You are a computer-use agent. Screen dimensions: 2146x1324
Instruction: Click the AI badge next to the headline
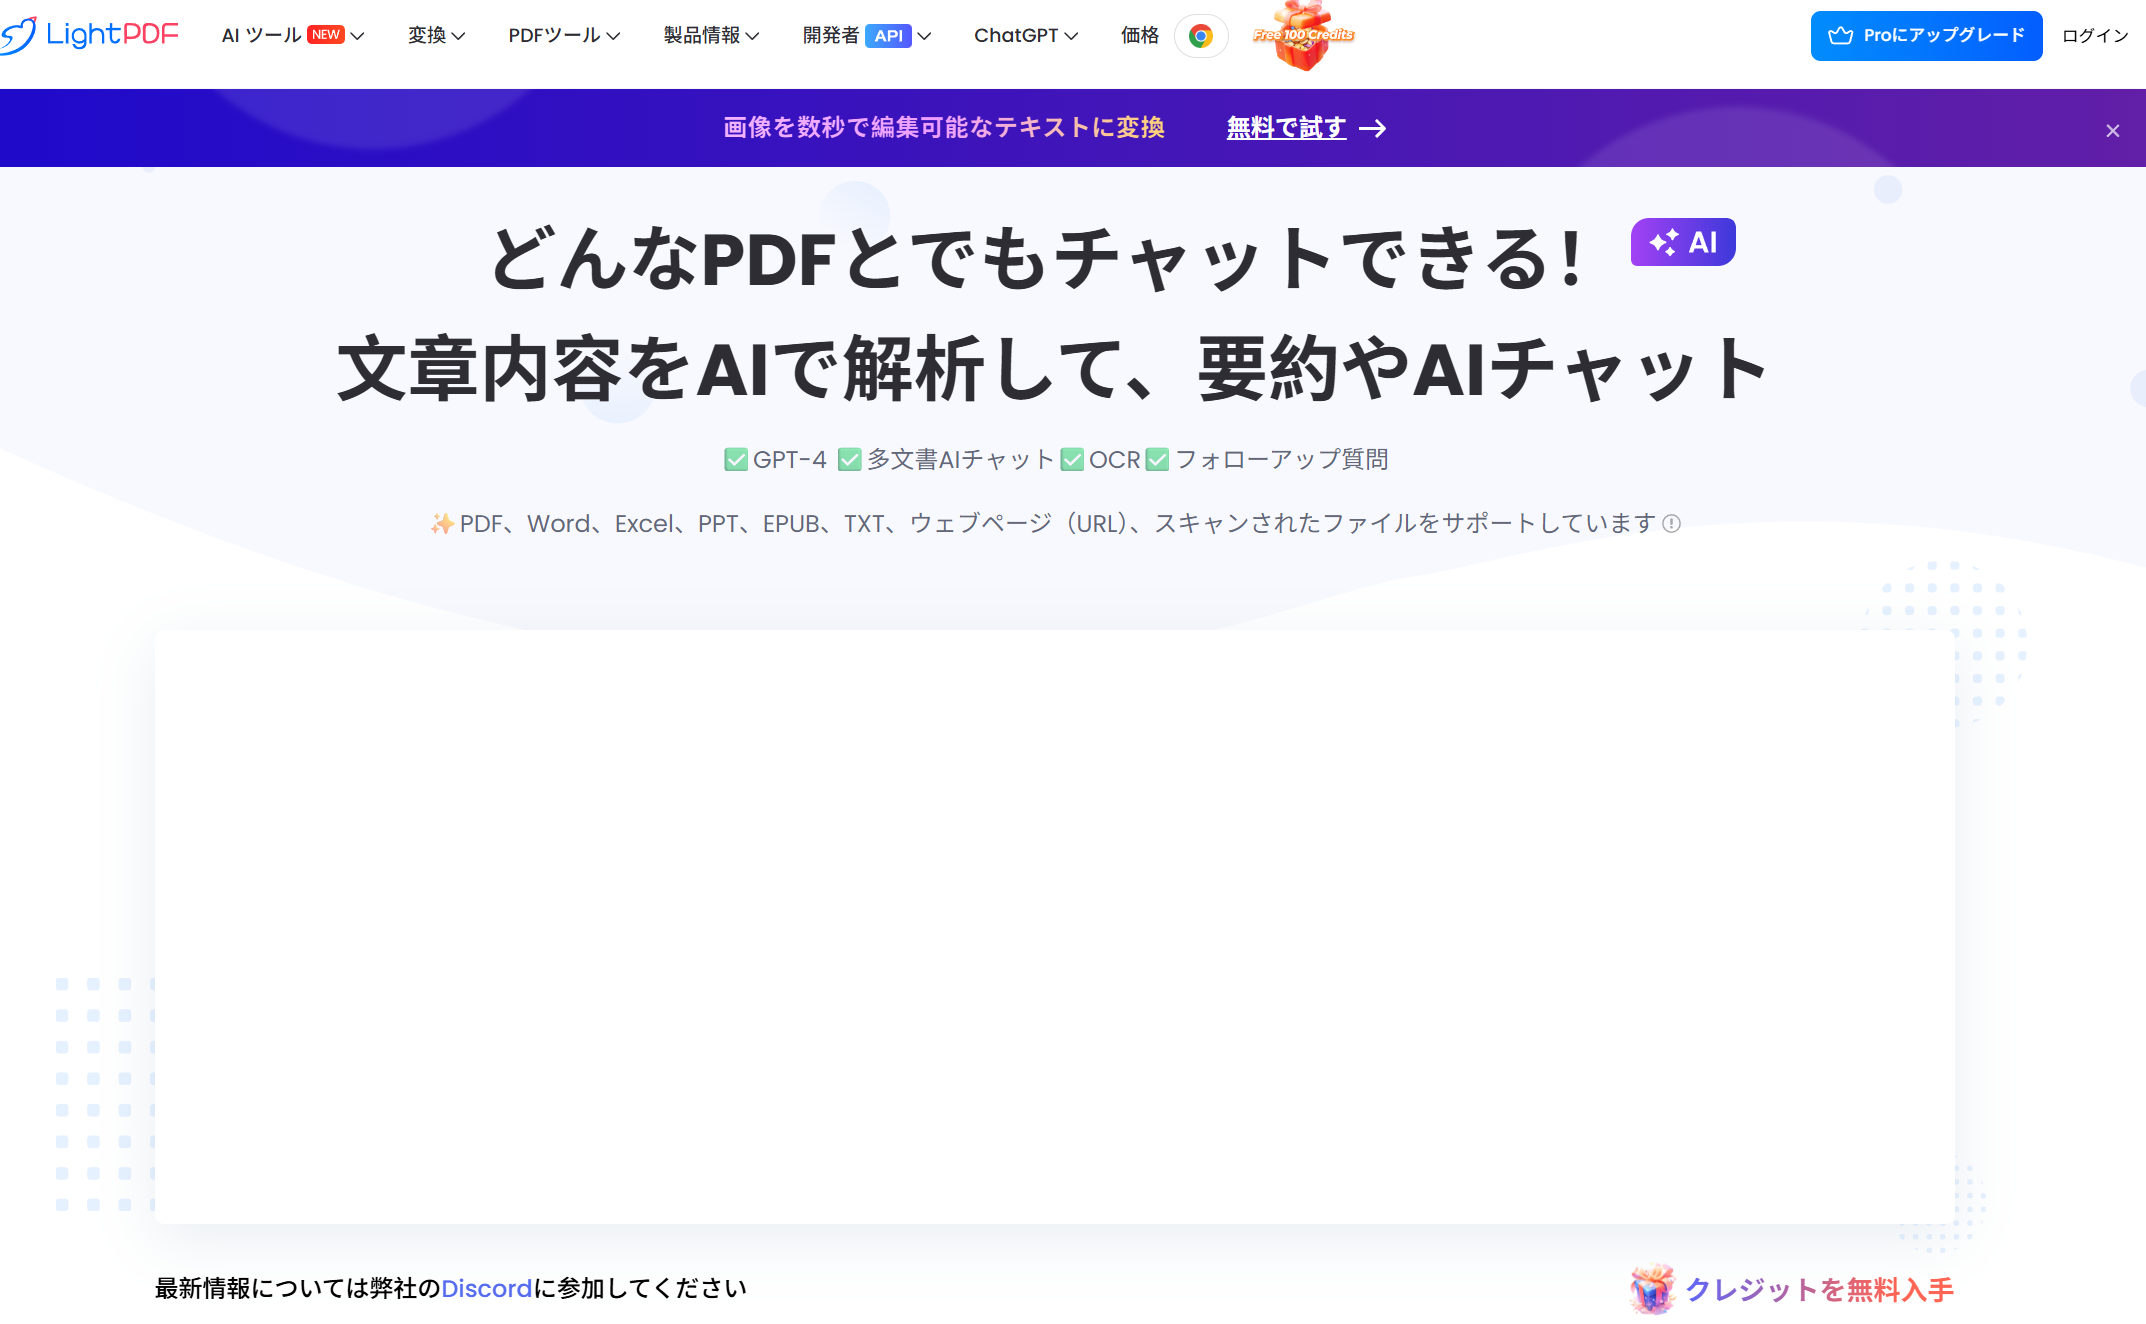(1682, 241)
